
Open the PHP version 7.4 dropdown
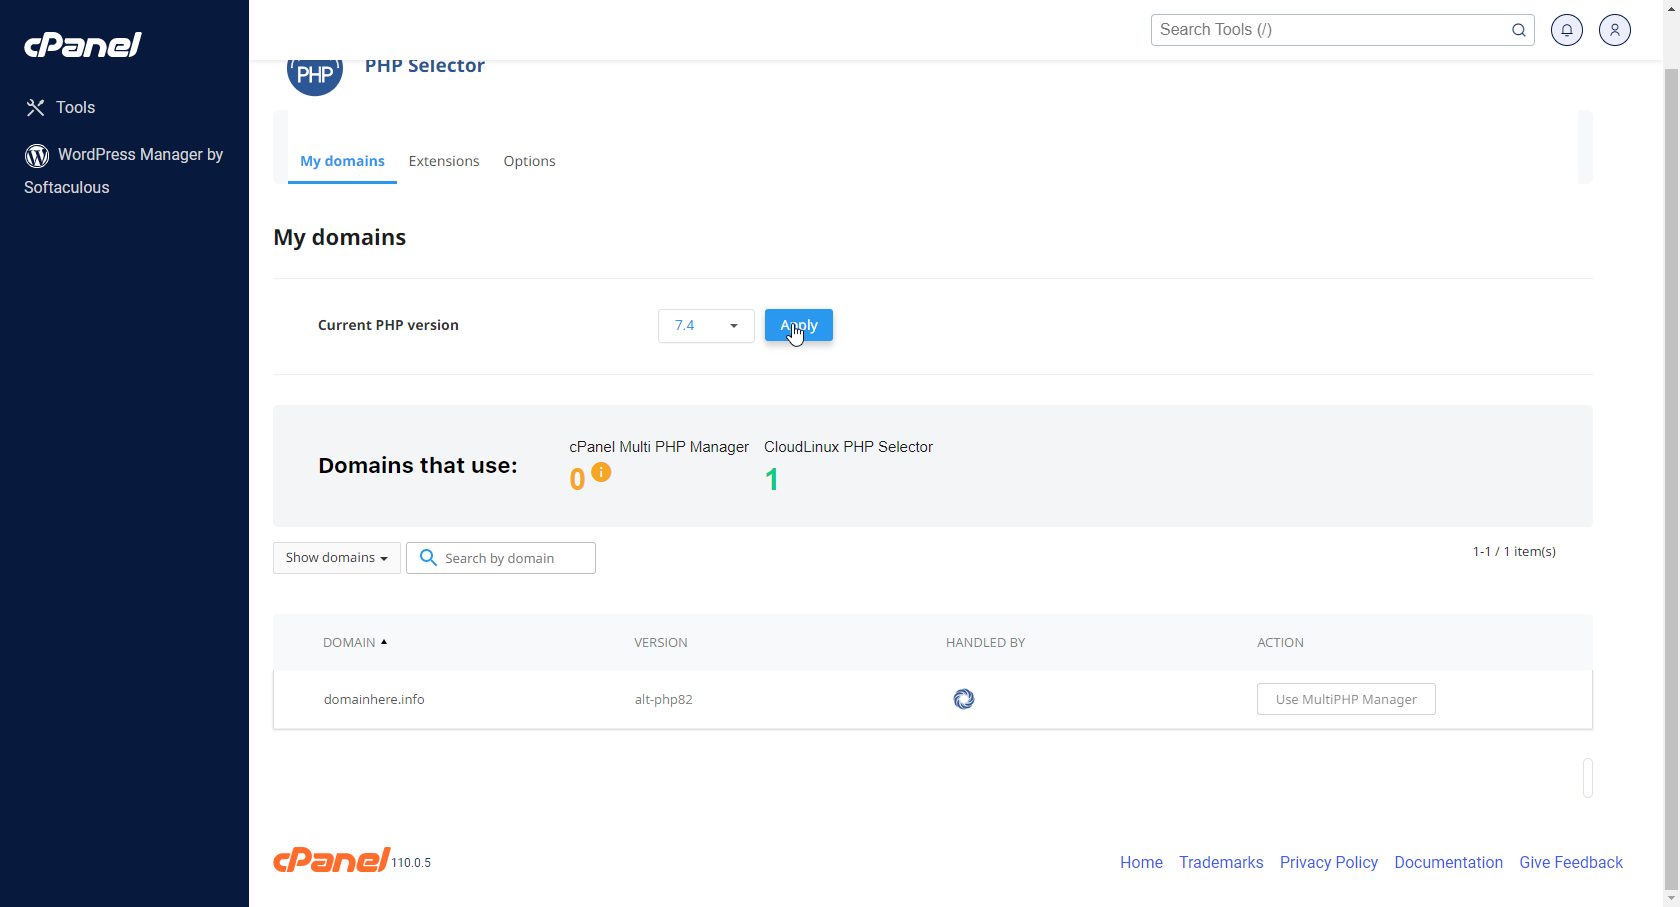click(x=706, y=326)
